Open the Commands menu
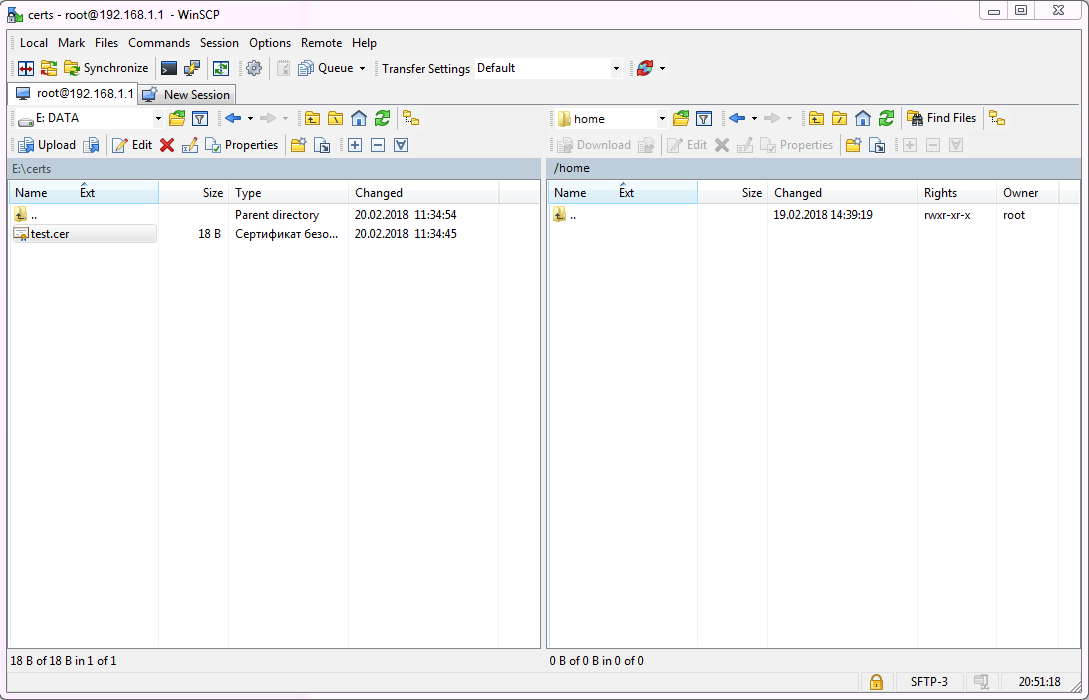The image size is (1089, 700). (x=159, y=43)
